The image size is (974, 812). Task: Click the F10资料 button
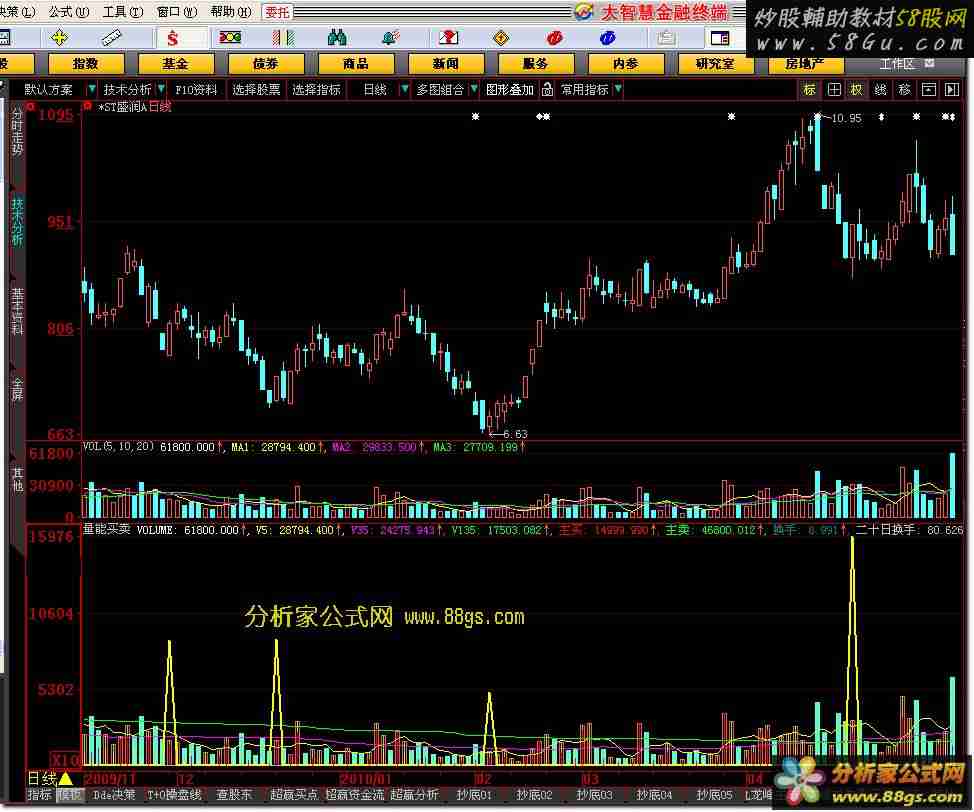coord(196,89)
